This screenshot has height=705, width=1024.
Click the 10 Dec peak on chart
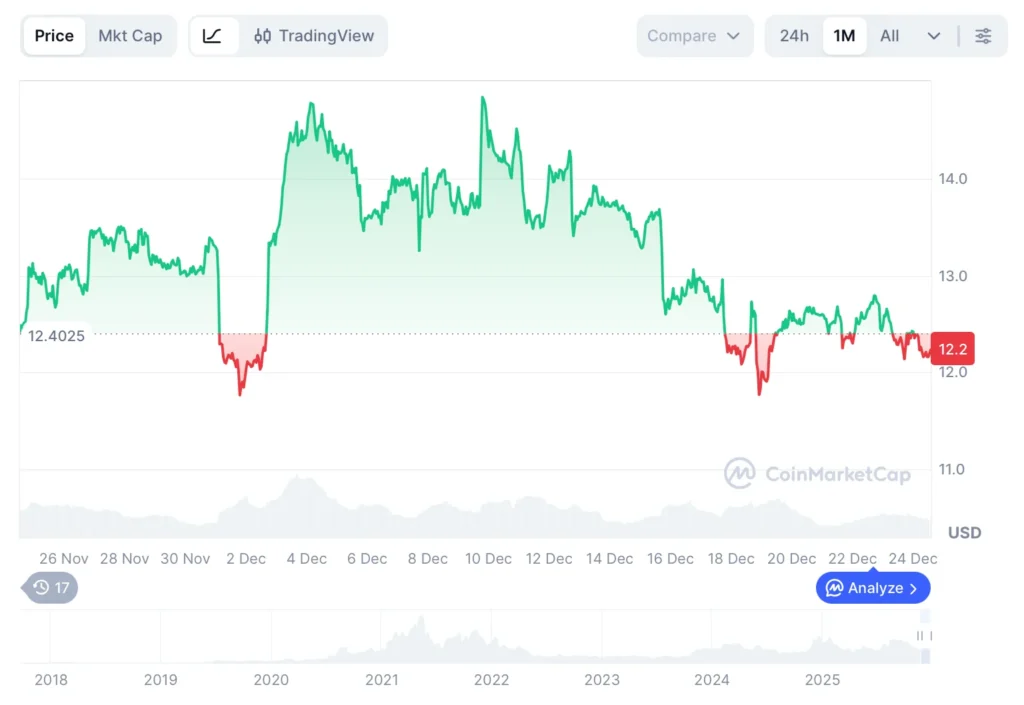tap(483, 98)
